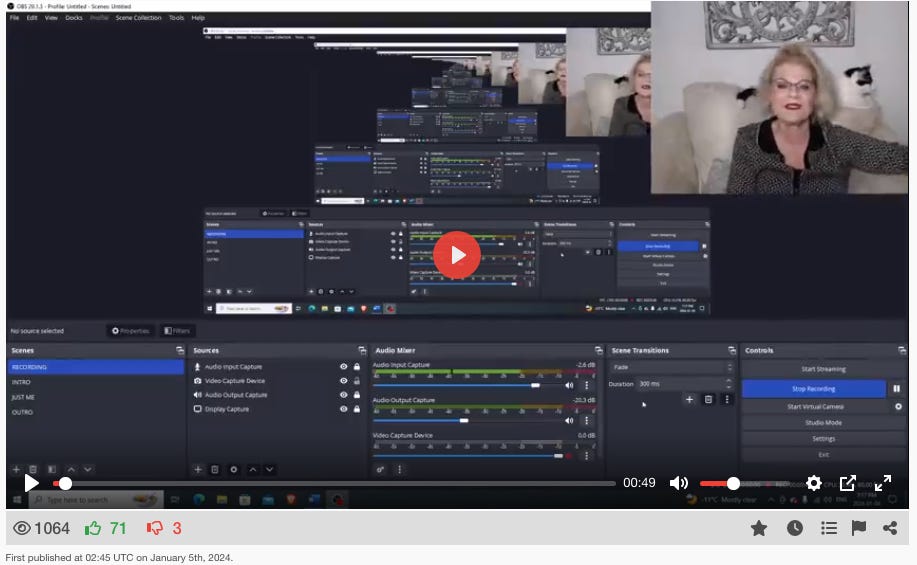Open options menu for Video Capture Device mixer
Viewport: 917px width, 565px height.
587,456
